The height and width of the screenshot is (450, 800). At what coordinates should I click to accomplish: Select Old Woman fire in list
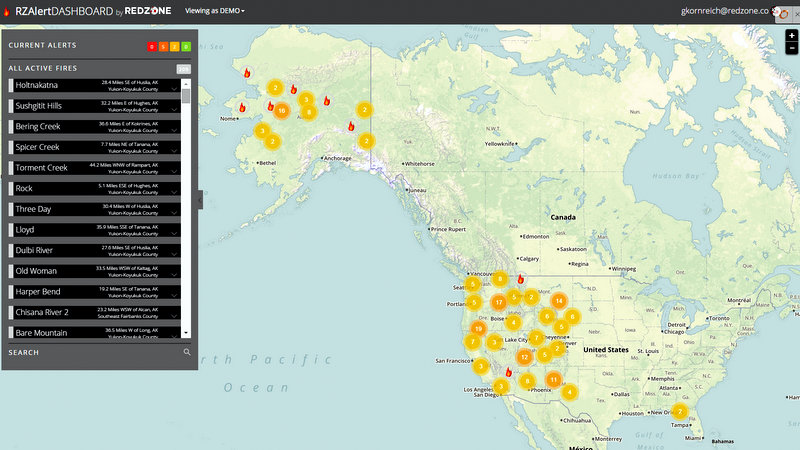pos(94,271)
